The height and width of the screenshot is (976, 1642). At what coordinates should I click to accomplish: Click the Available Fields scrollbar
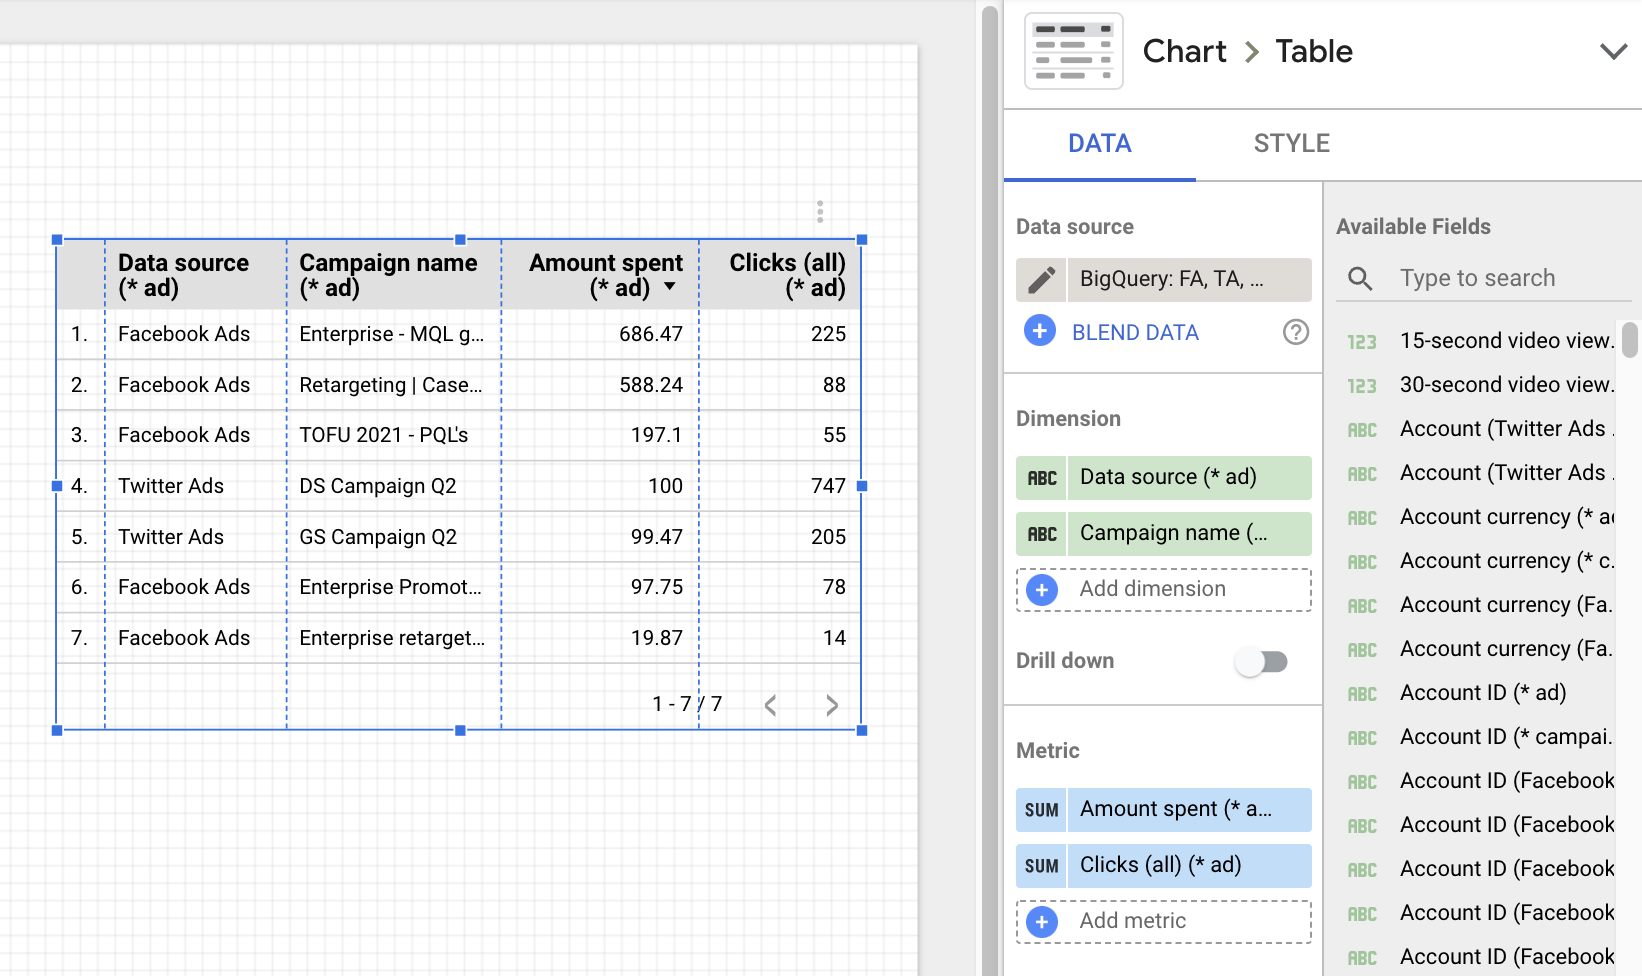click(1630, 340)
